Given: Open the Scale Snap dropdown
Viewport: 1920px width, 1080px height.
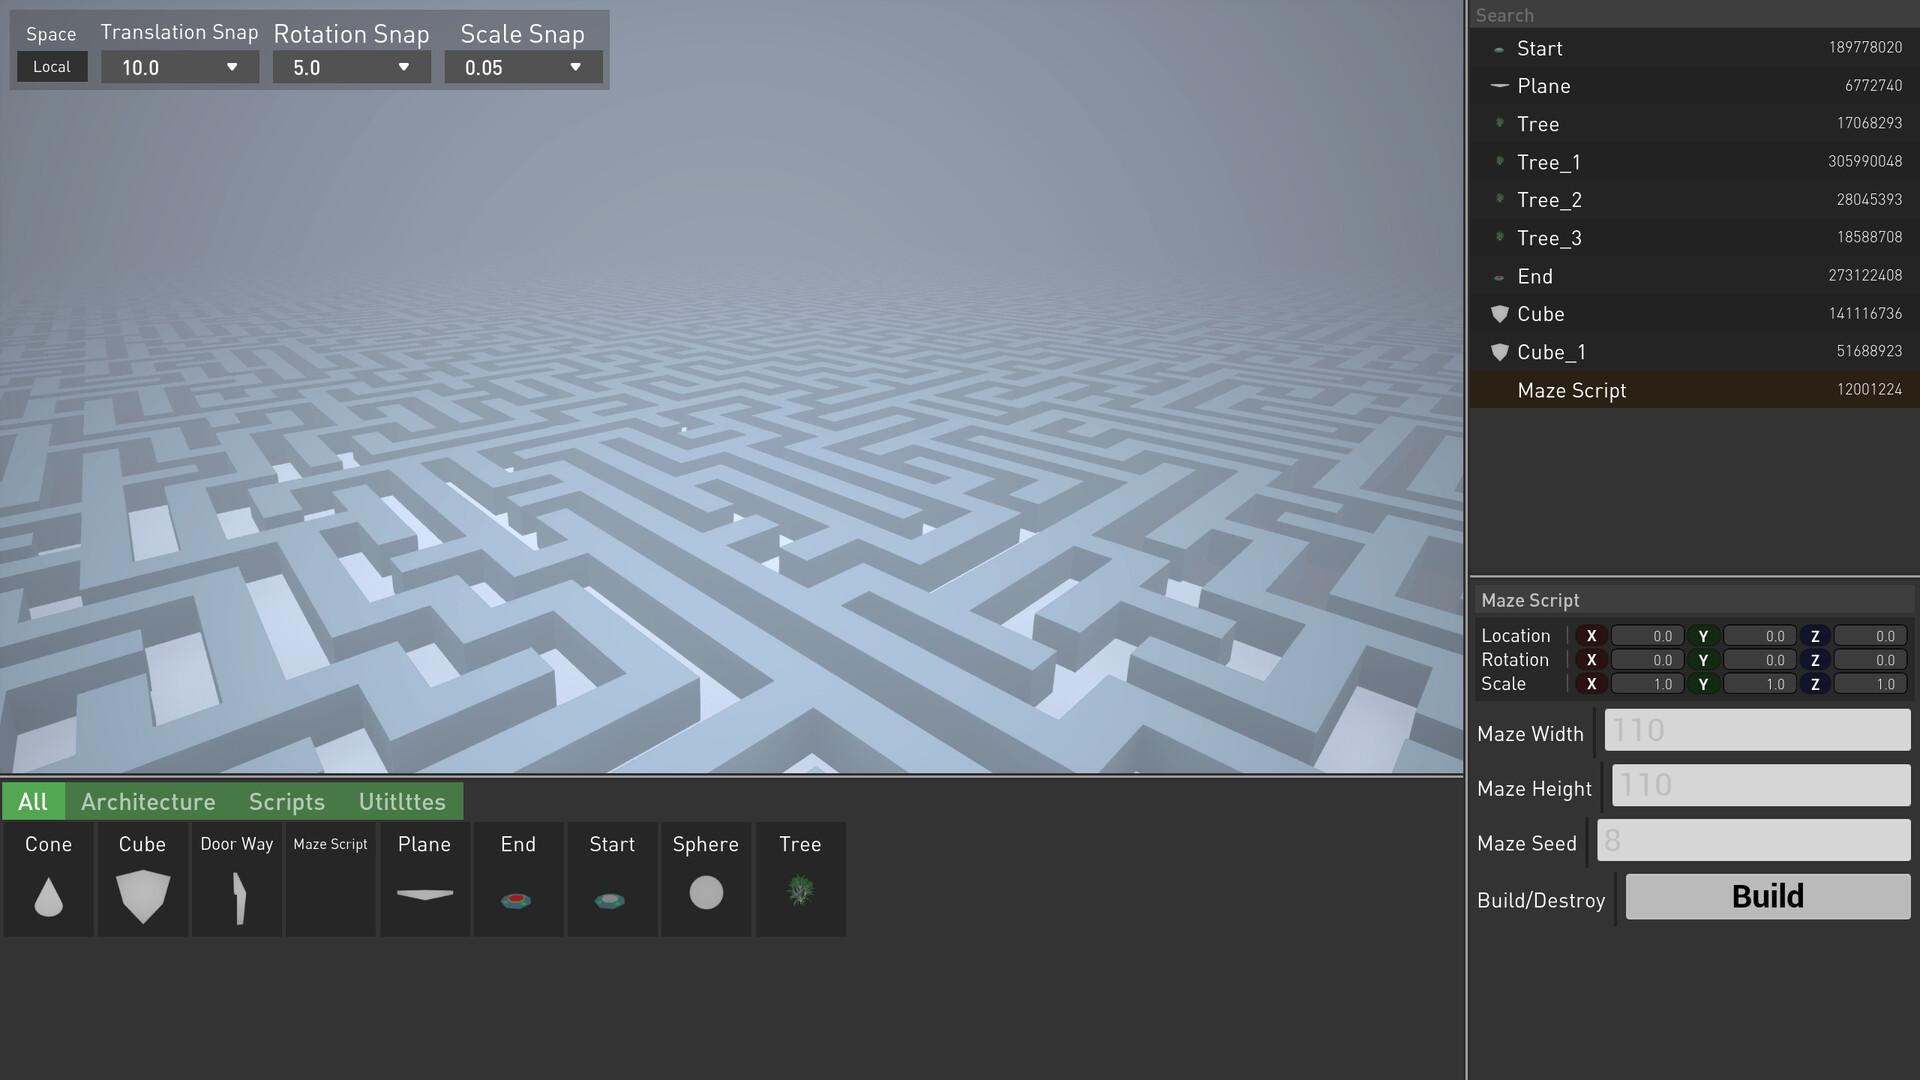Looking at the screenshot, I should 523,68.
